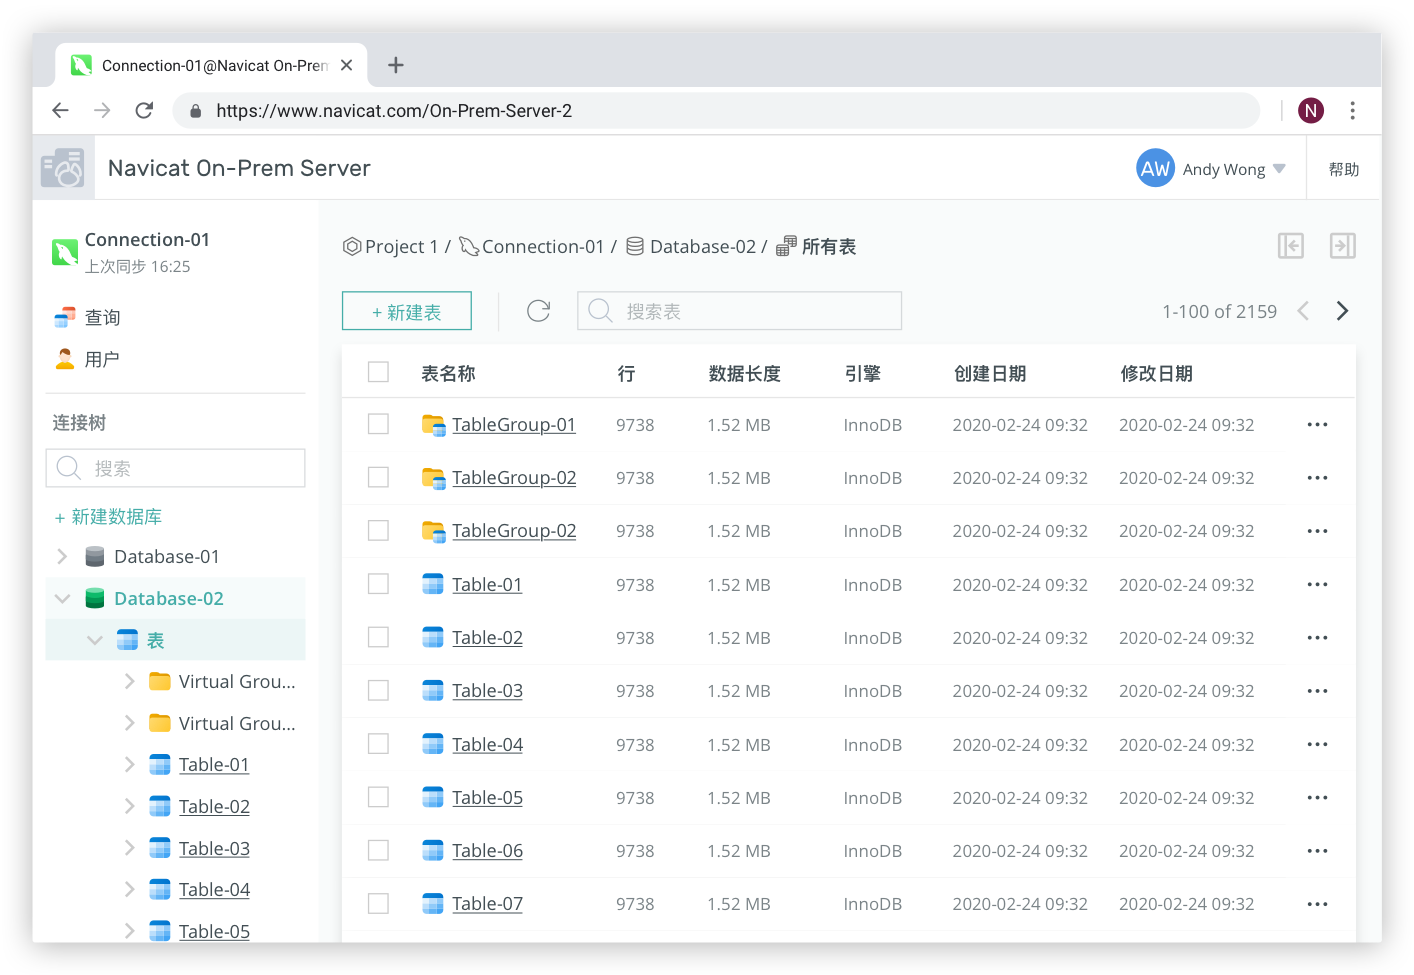The width and height of the screenshot is (1414, 975).
Task: Toggle the select-all checkbox in header
Action: (x=378, y=372)
